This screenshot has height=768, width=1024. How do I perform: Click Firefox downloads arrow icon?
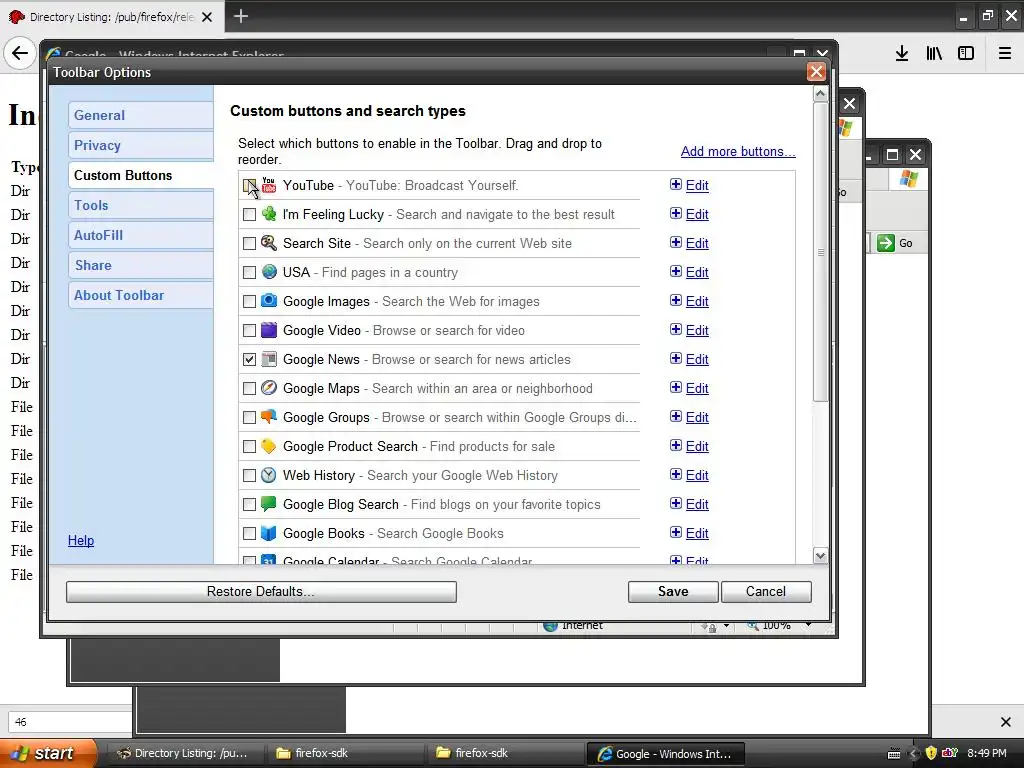tap(902, 54)
